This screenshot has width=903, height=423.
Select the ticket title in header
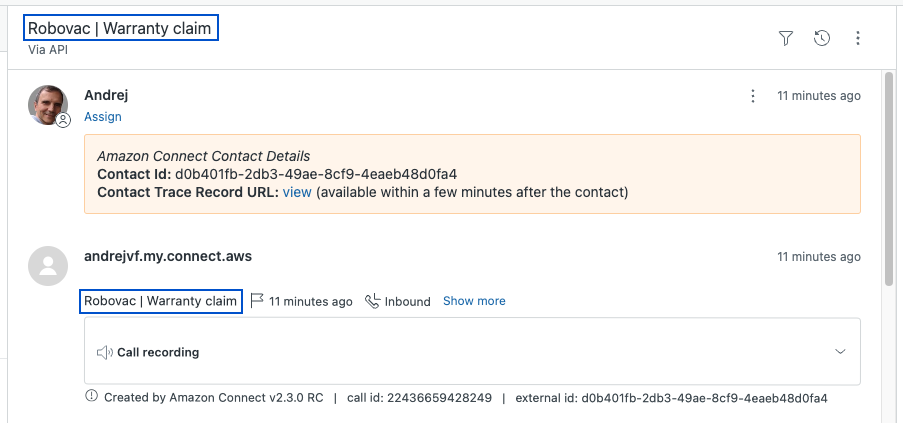(x=120, y=29)
